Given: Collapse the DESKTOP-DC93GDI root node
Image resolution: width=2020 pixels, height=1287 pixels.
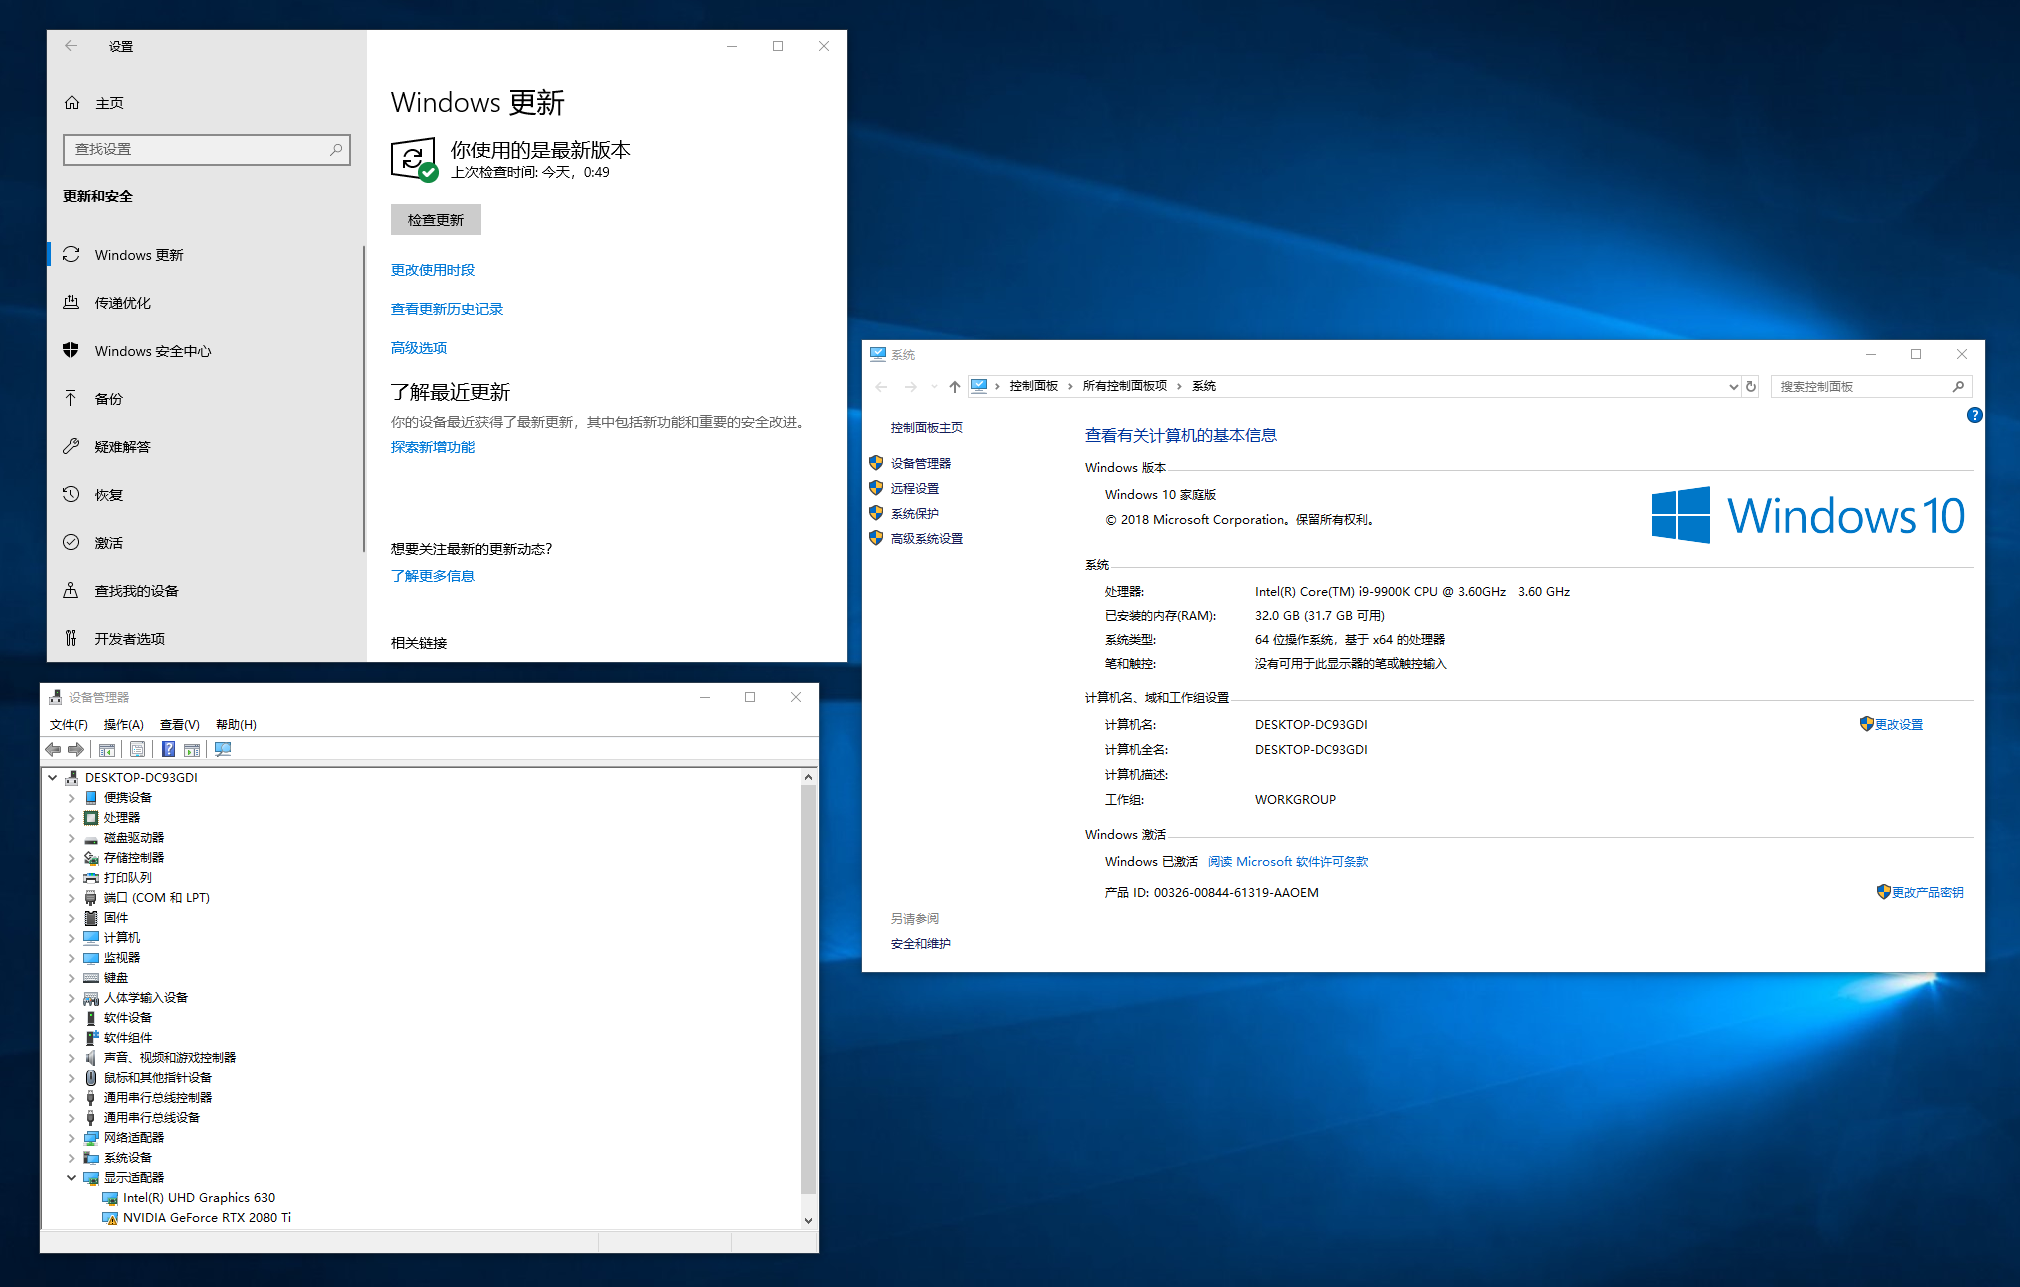Looking at the screenshot, I should (x=53, y=778).
